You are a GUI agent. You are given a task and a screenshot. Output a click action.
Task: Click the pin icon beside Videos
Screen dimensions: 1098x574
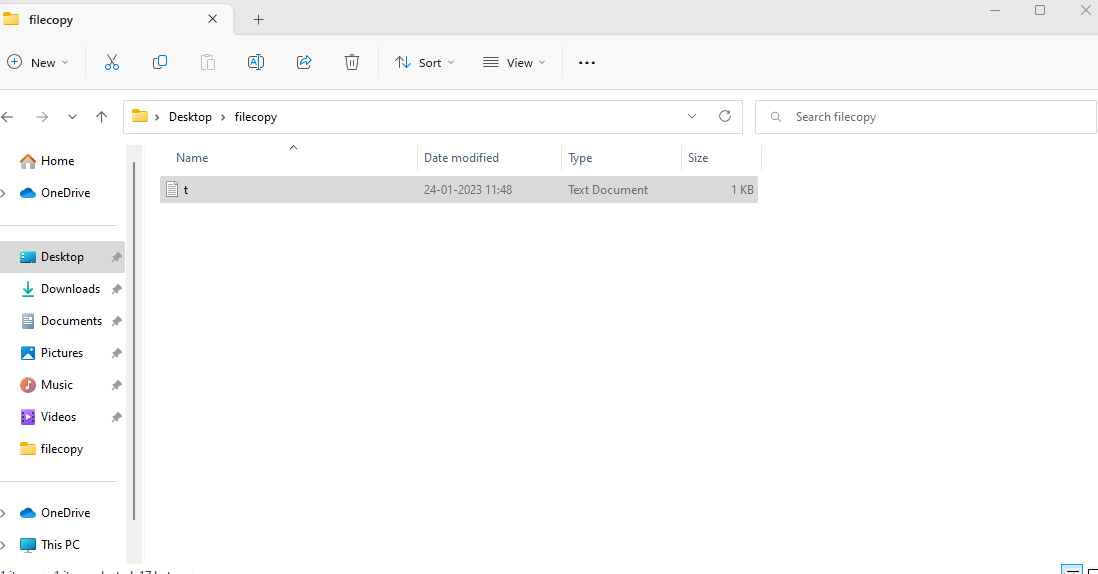(x=116, y=417)
